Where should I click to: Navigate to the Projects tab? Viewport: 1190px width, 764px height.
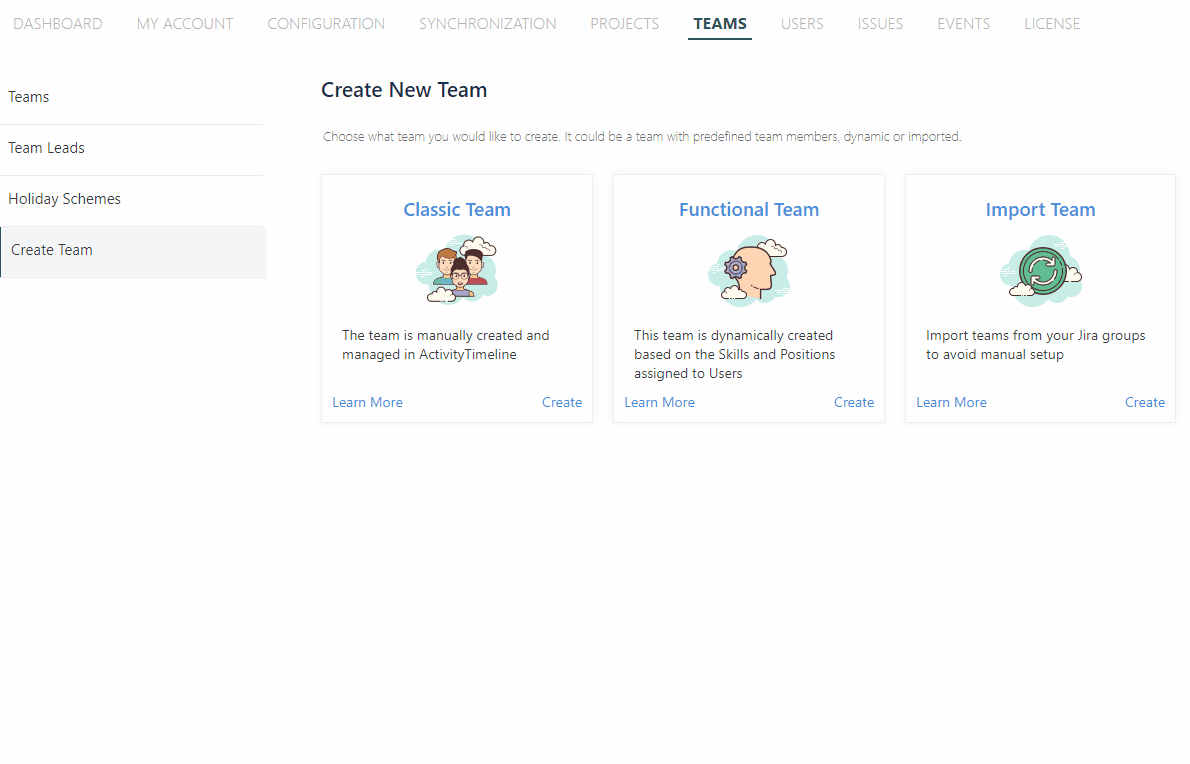(x=625, y=24)
